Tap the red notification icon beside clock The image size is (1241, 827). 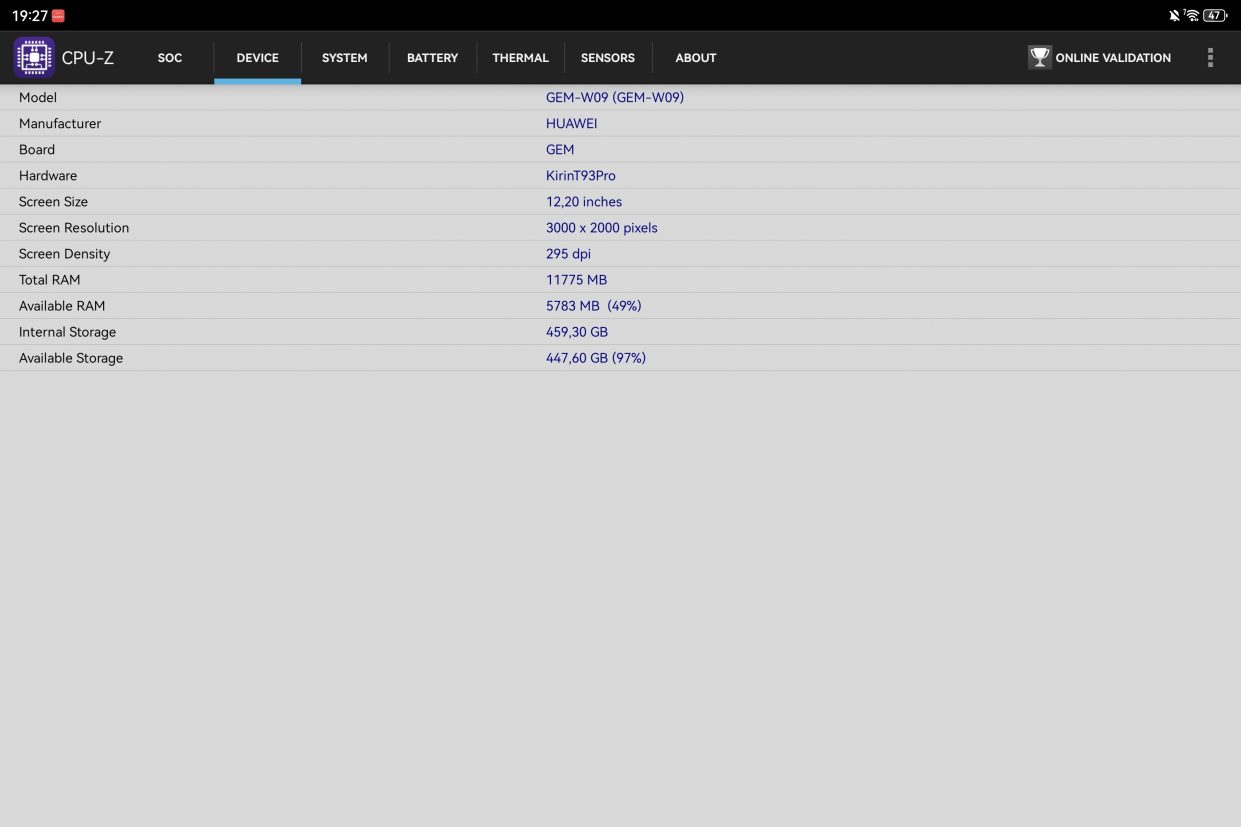[x=58, y=16]
